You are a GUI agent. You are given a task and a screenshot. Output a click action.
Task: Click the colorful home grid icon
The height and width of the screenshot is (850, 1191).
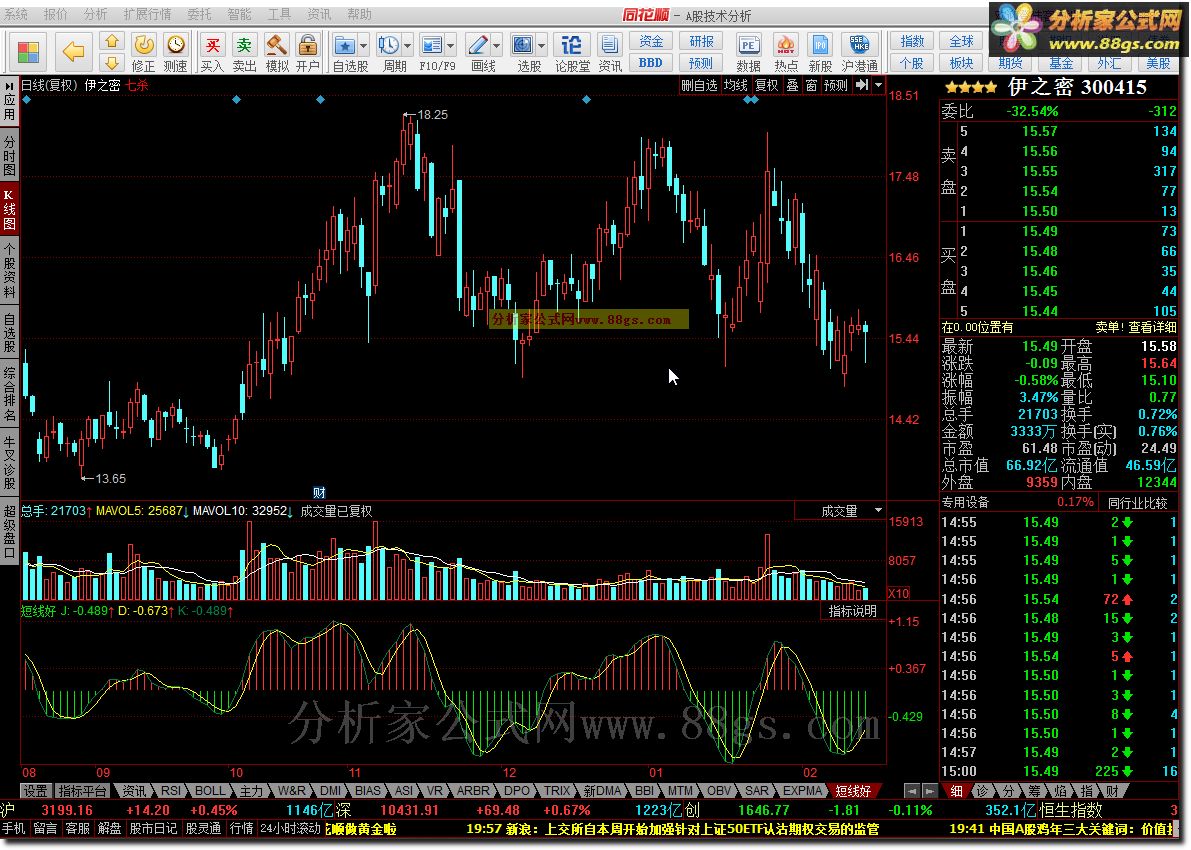click(x=28, y=52)
